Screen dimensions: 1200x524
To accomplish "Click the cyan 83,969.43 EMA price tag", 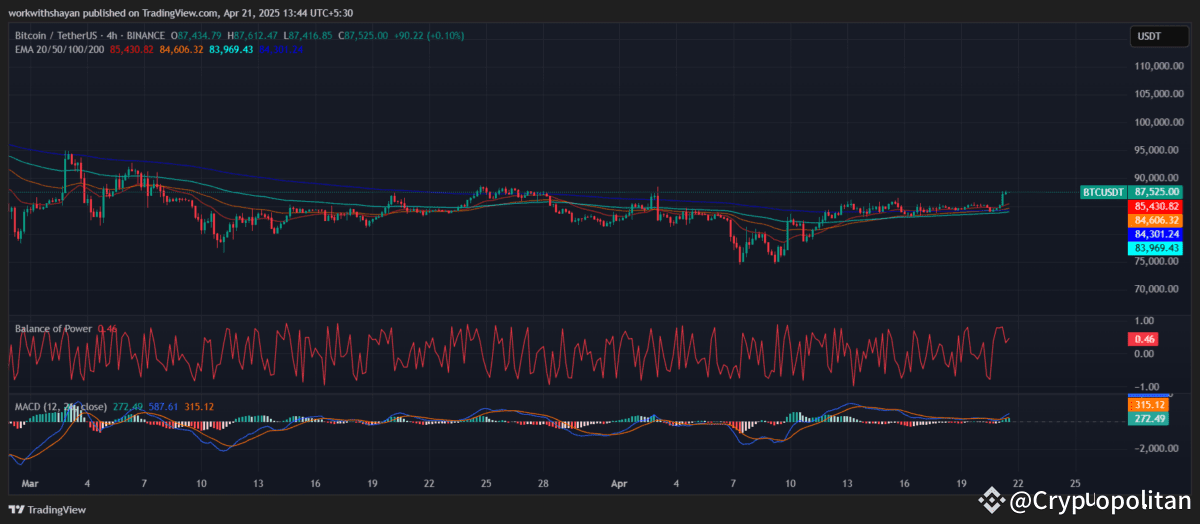I will click(1155, 248).
